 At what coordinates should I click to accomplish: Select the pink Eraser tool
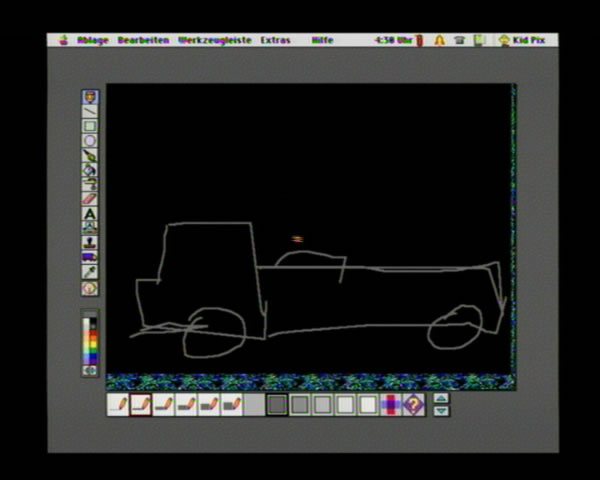click(90, 199)
